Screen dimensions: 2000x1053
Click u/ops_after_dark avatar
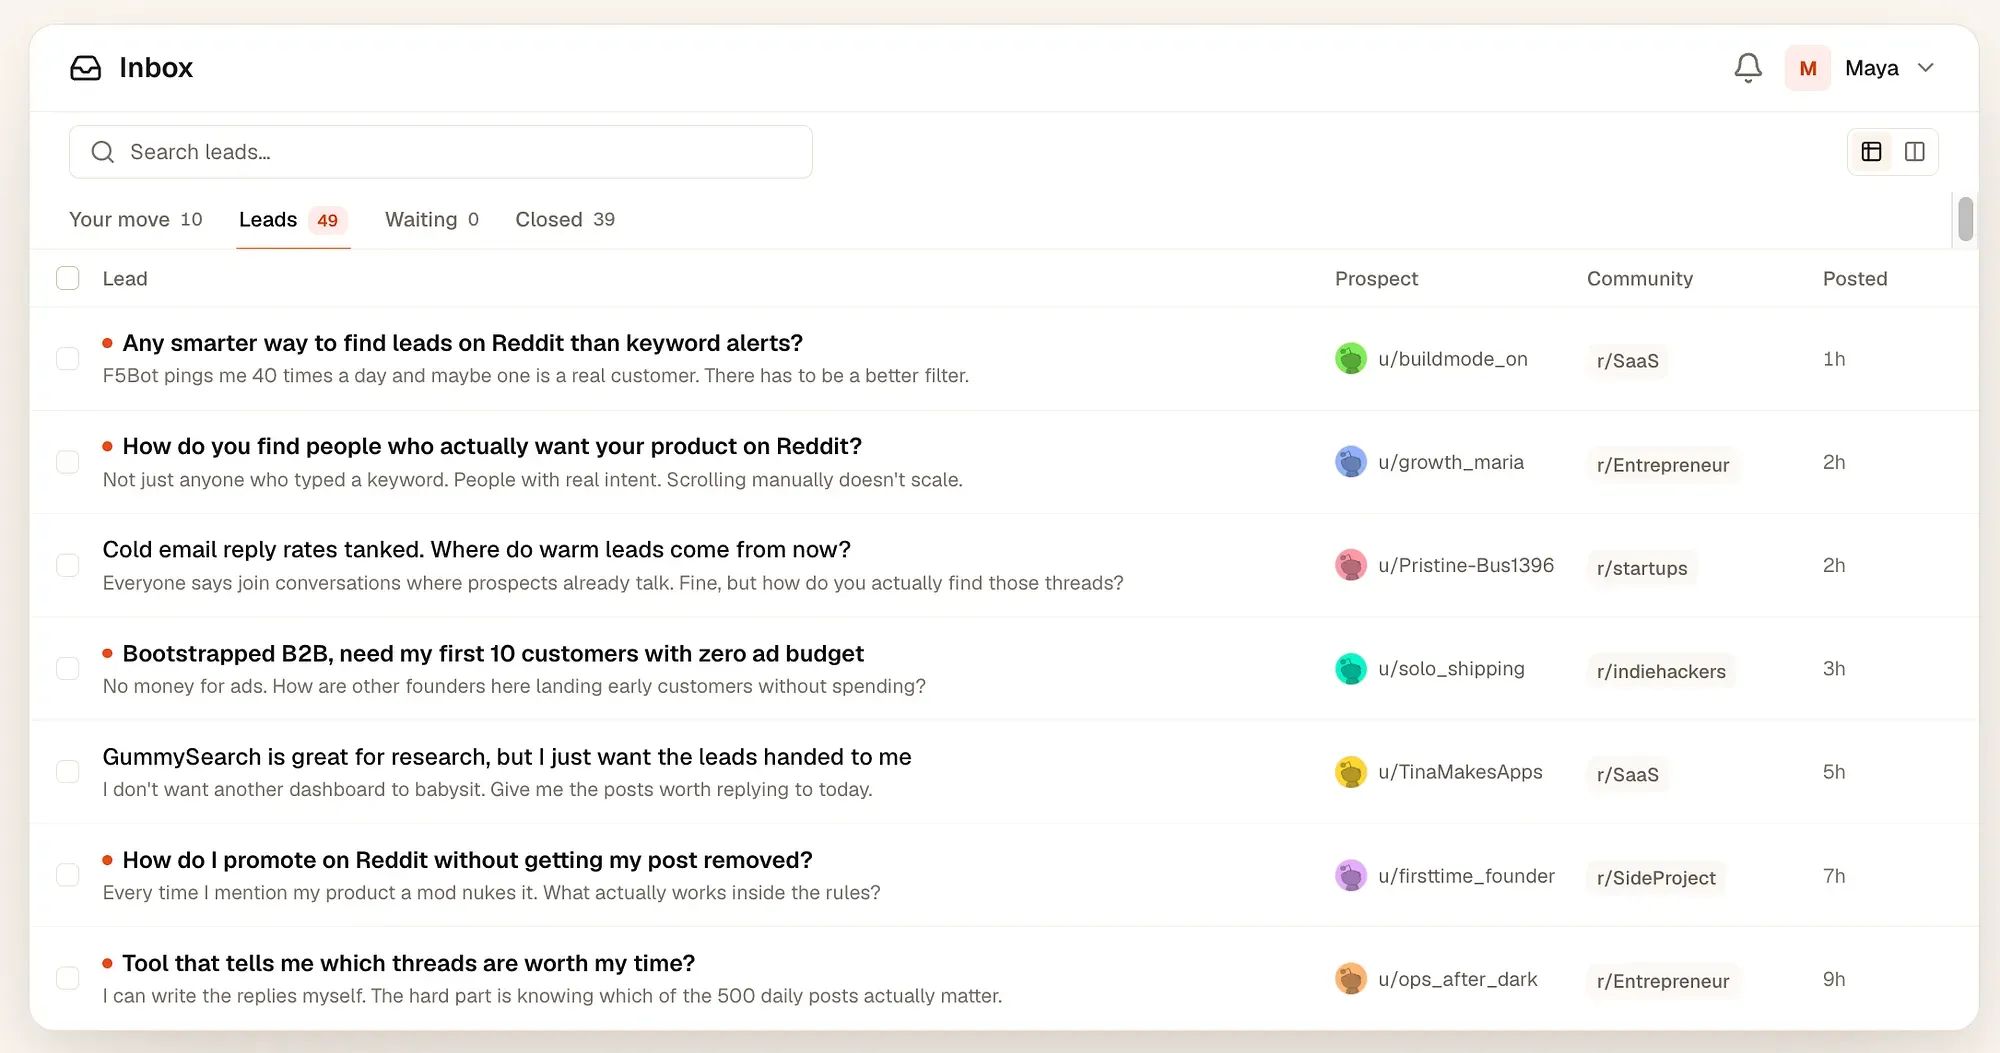(x=1351, y=979)
